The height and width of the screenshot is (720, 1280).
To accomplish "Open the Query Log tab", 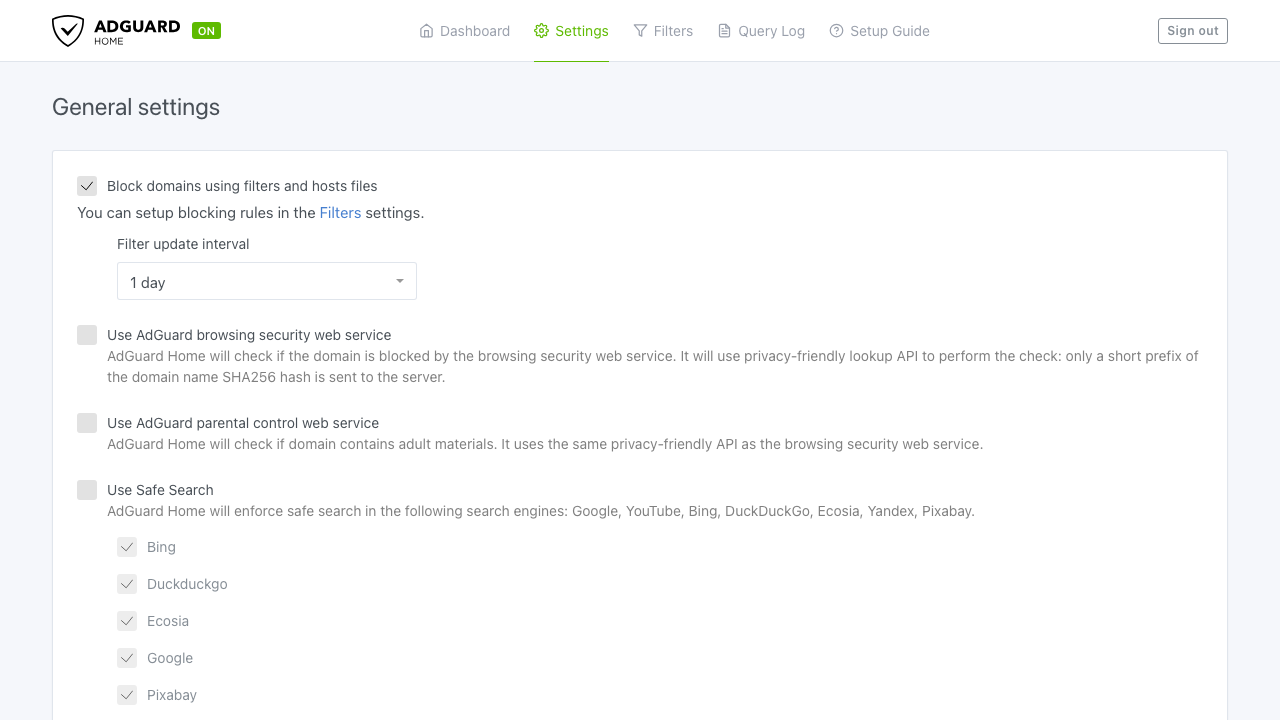I will (761, 31).
